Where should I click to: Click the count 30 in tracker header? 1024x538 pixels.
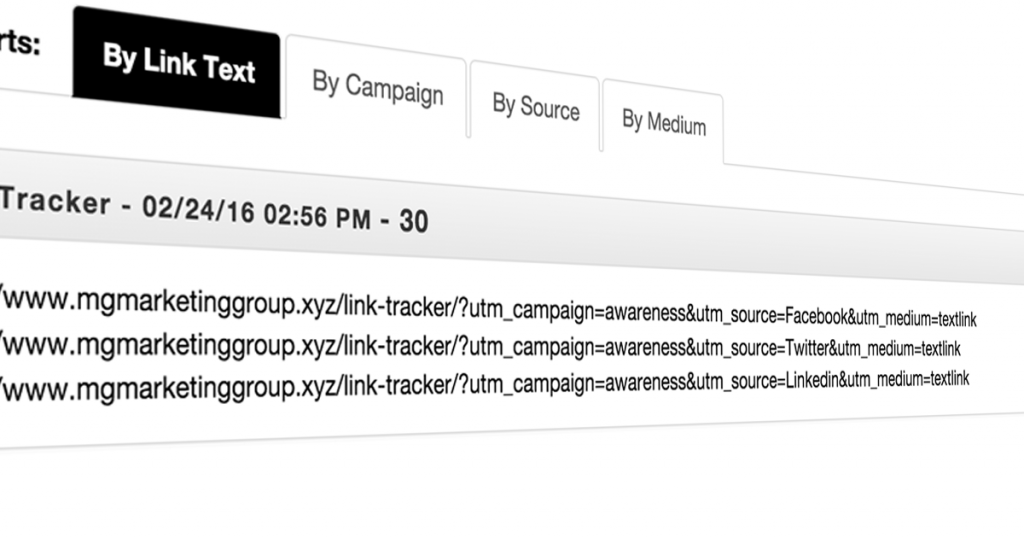pyautogui.click(x=414, y=221)
